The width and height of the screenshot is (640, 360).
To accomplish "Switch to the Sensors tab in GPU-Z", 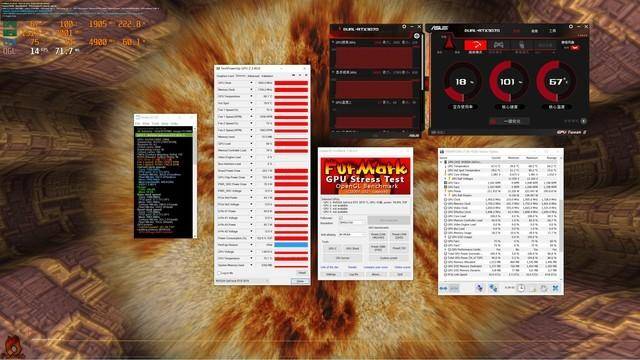I will 241,76.
